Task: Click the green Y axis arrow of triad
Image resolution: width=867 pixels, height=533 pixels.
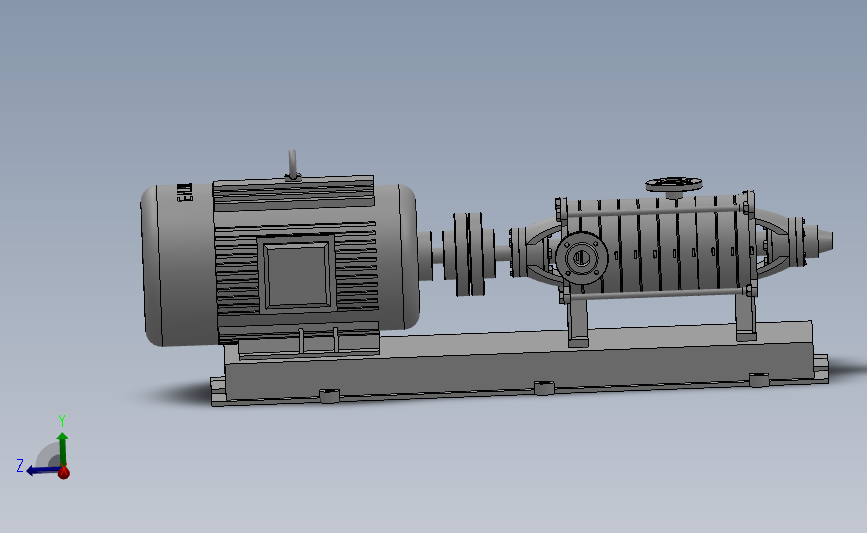Action: (x=62, y=448)
